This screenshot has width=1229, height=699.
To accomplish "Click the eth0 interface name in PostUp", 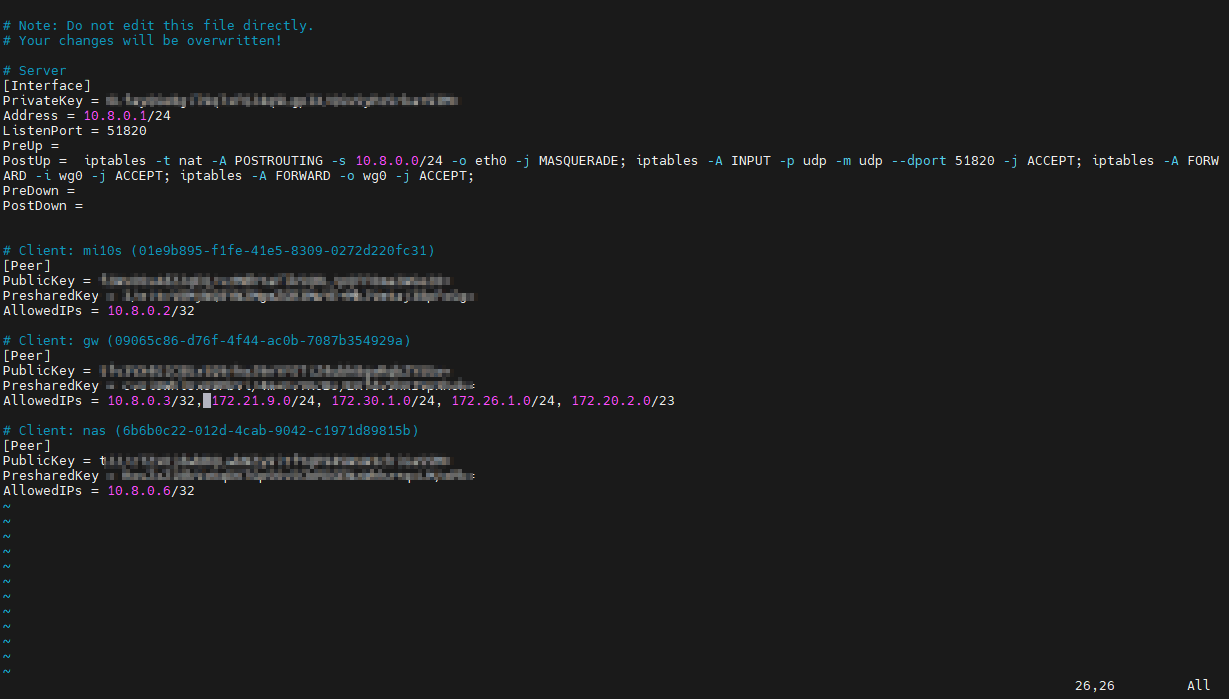I will (x=490, y=161).
